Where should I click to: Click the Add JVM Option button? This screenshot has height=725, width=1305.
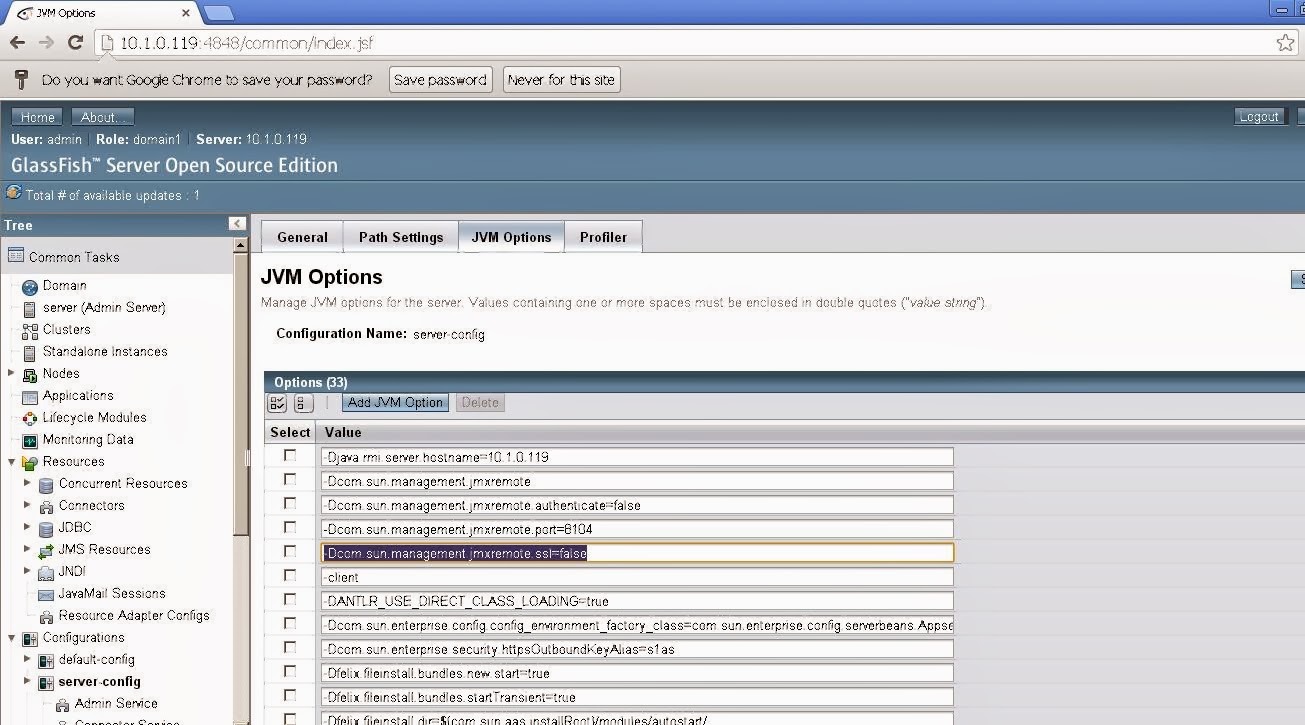[395, 402]
